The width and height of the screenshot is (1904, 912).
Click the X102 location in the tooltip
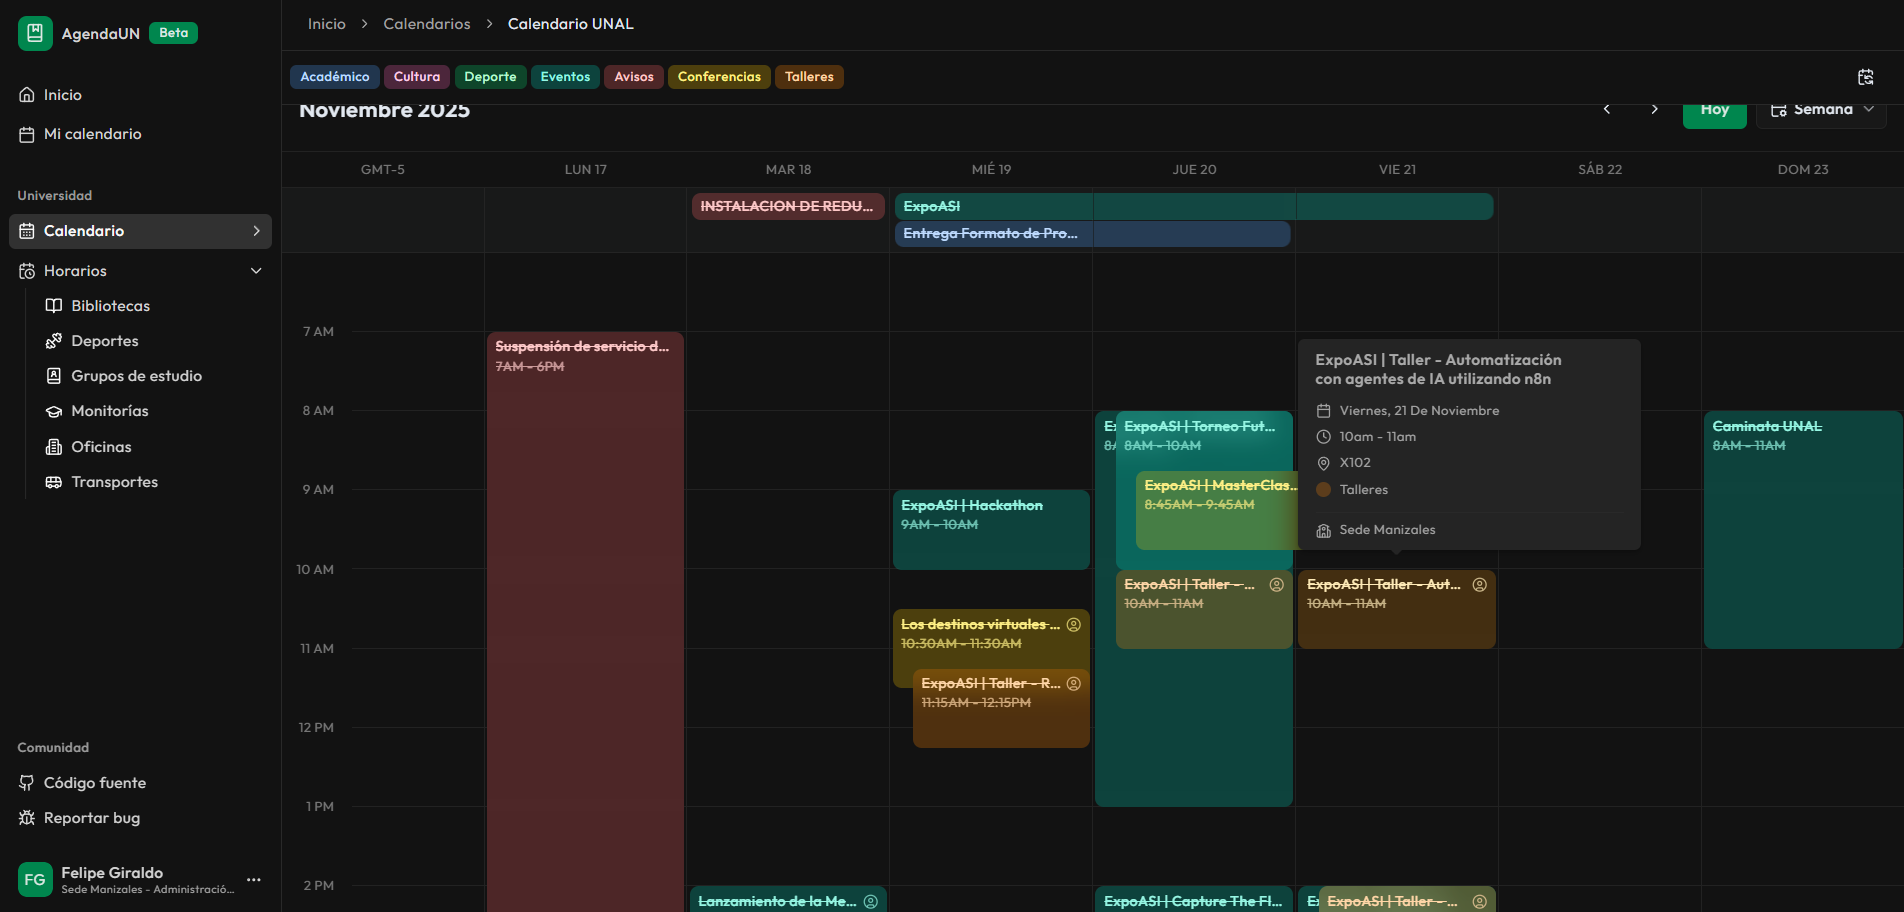click(x=1355, y=463)
